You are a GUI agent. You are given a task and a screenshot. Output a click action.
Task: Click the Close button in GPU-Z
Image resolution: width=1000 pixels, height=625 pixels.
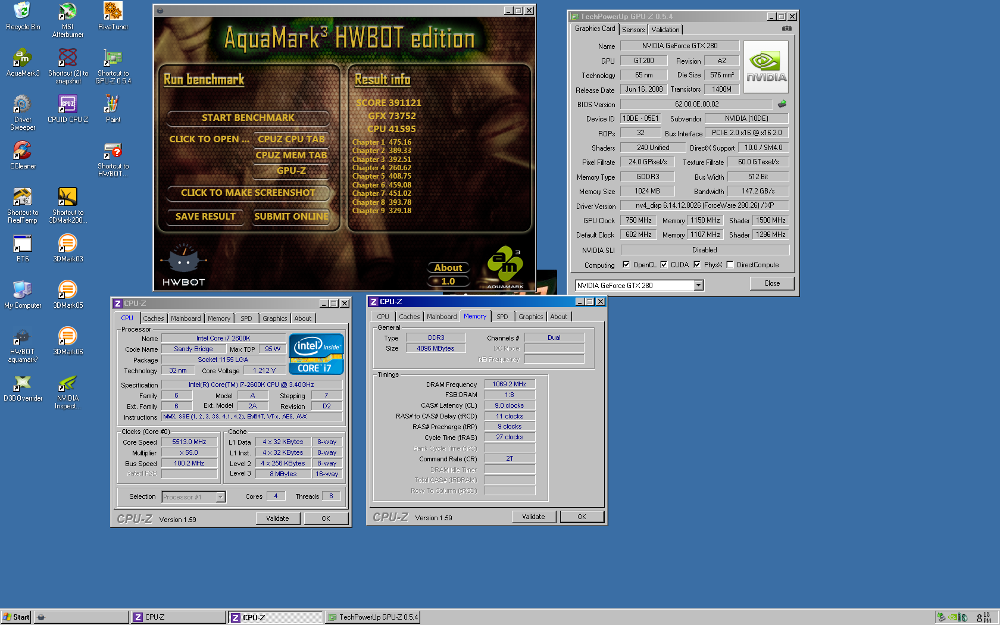(772, 283)
